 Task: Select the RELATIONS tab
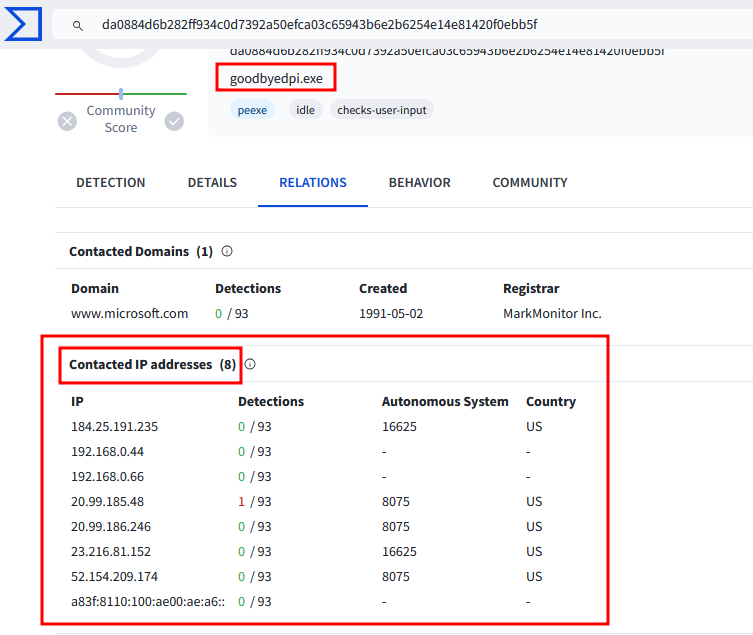pyautogui.click(x=313, y=183)
